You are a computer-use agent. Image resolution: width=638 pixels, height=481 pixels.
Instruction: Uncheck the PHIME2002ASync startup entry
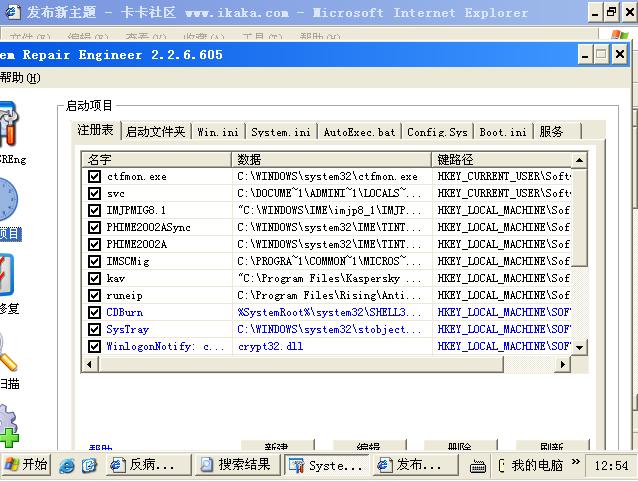[94, 227]
